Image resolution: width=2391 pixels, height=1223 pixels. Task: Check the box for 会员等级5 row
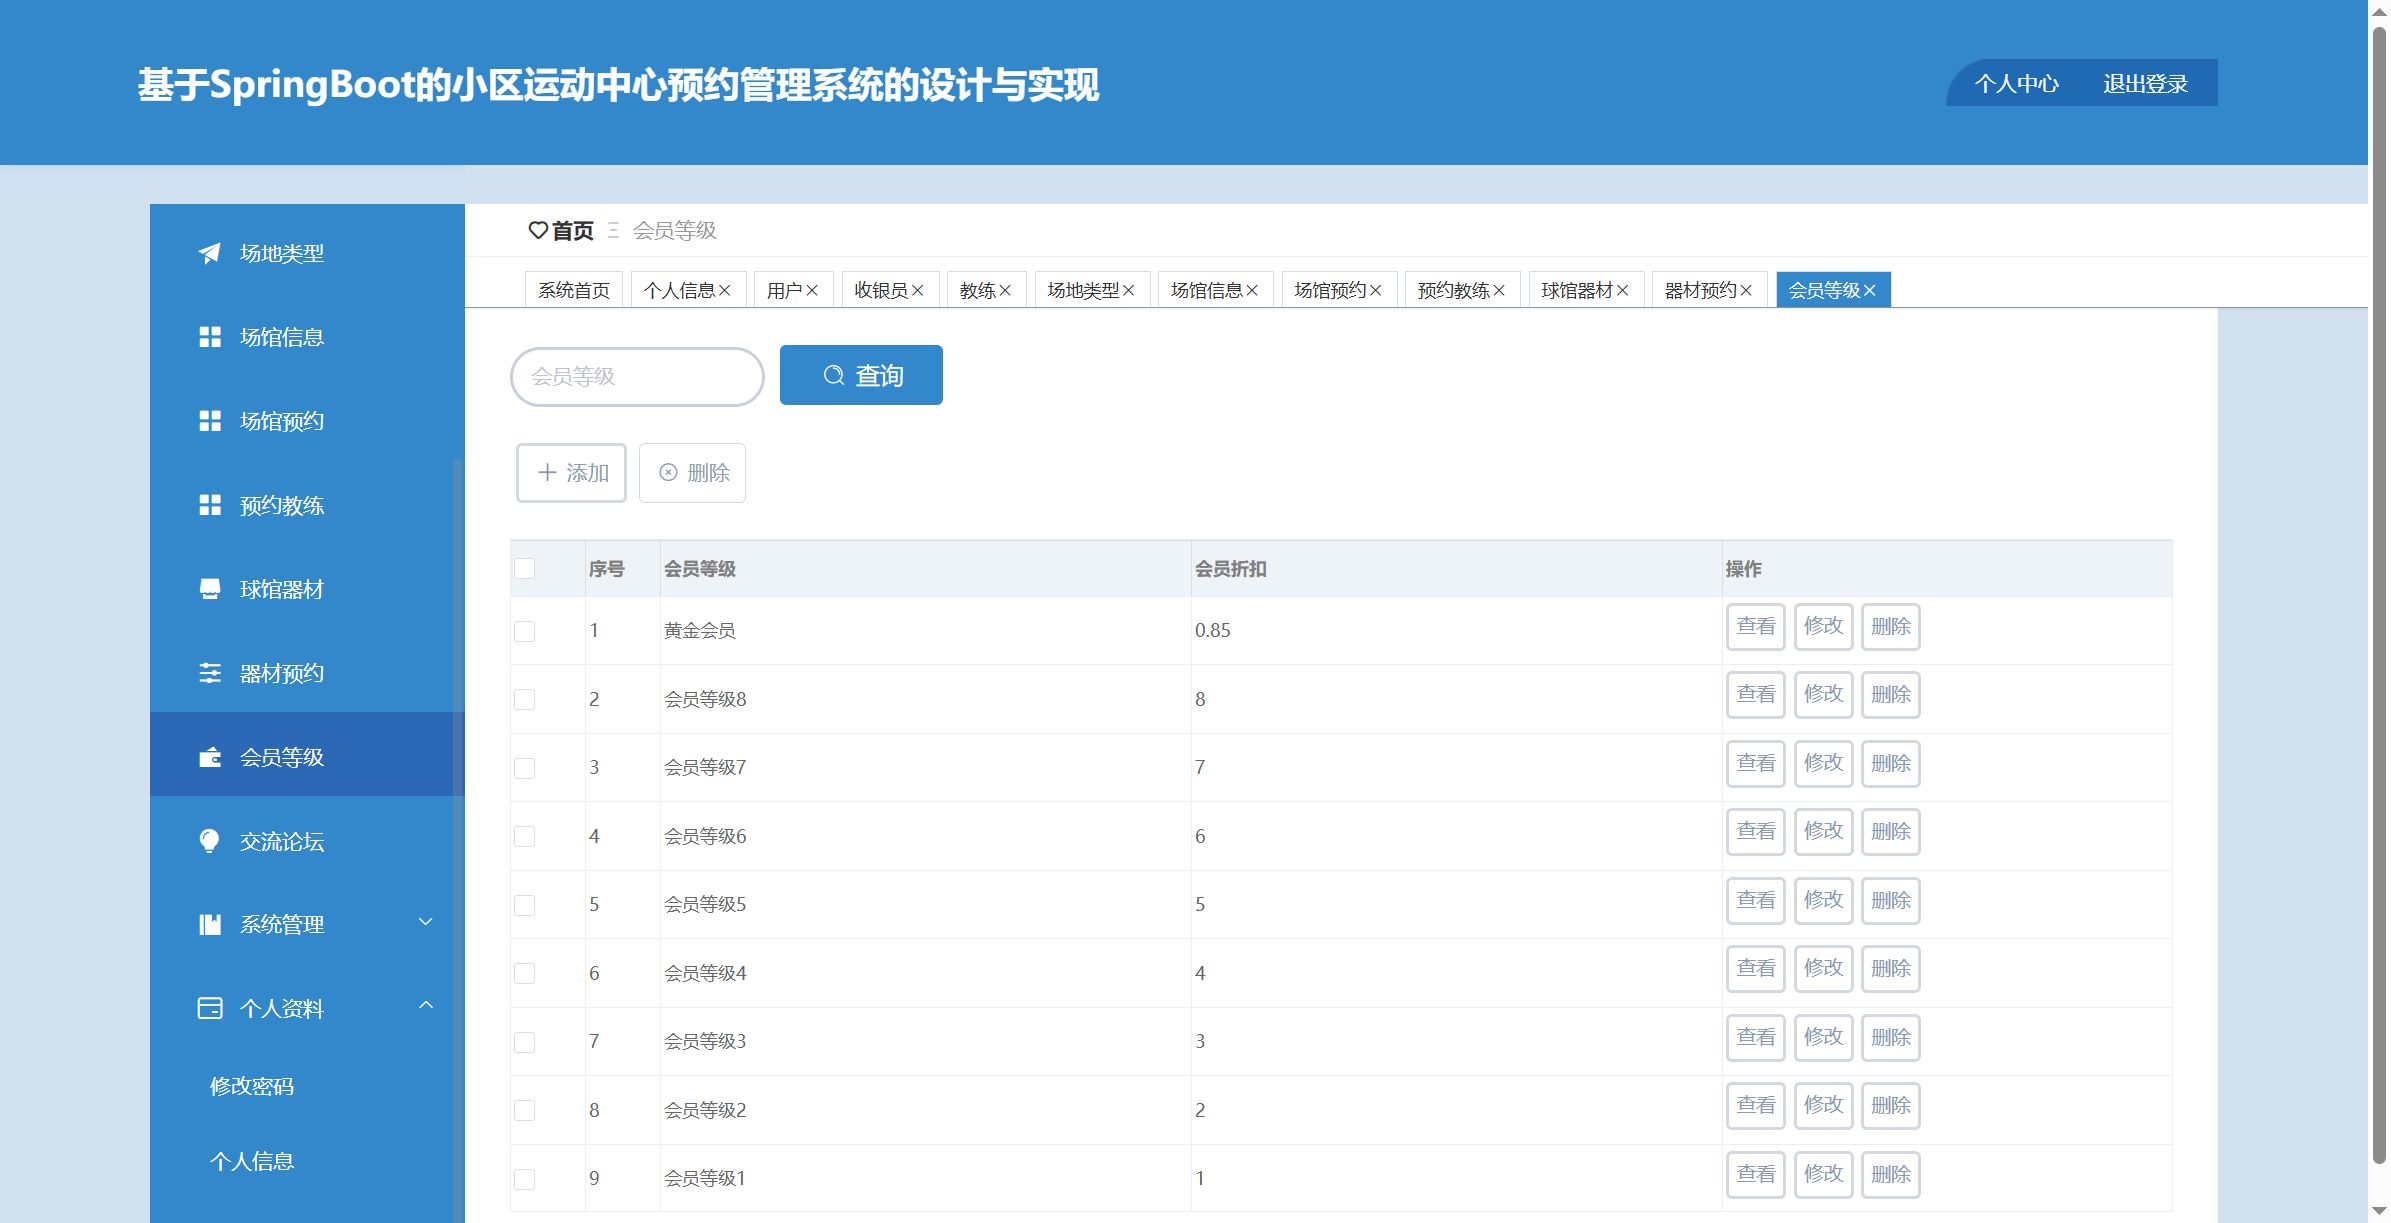524,905
